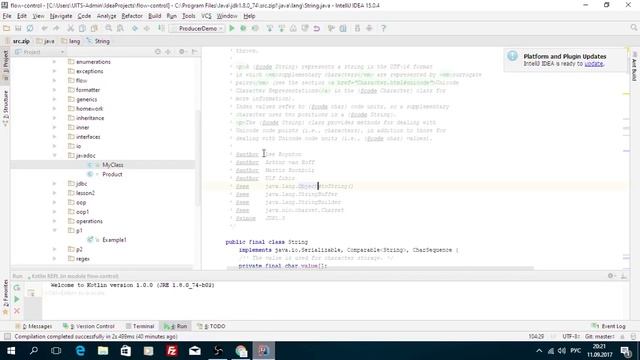This screenshot has width=640, height=360.
Task: Toggle tool window buttons at bottom-left corner
Action: [7, 336]
